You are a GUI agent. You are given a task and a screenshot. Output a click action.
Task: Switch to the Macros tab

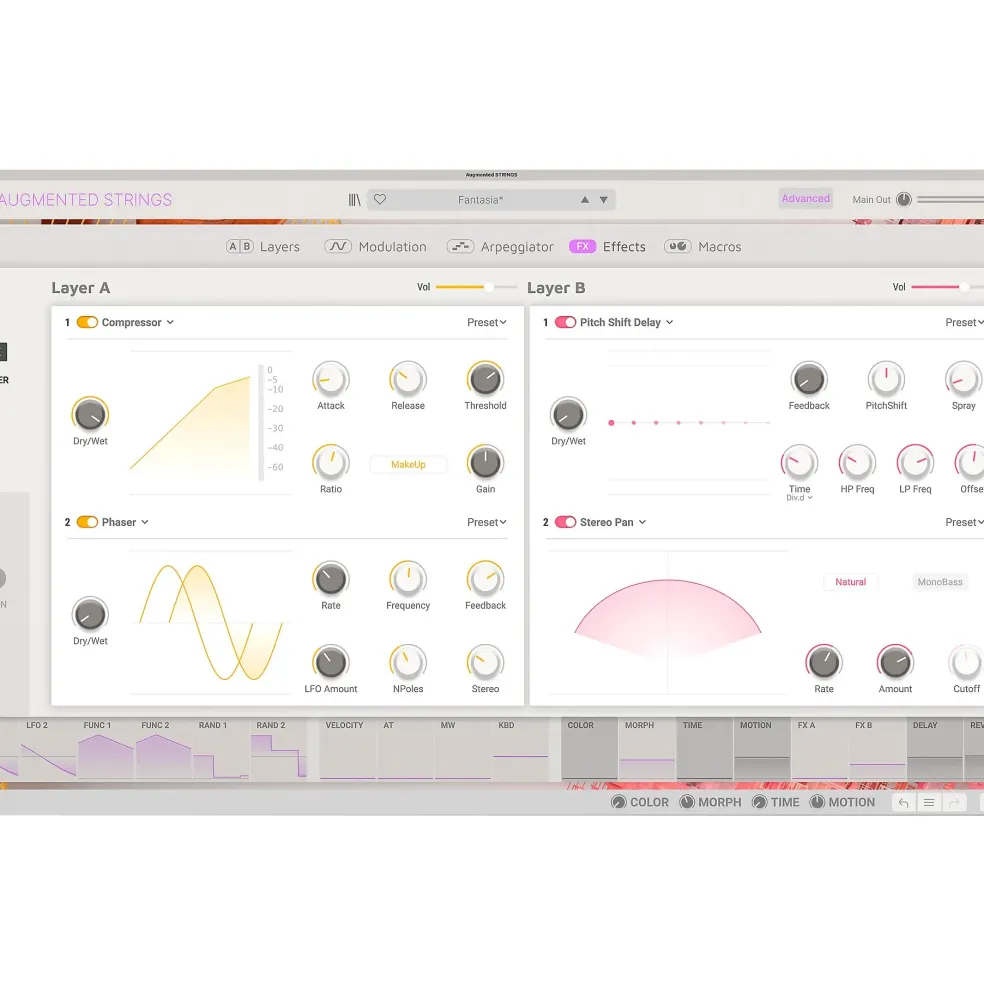(703, 246)
